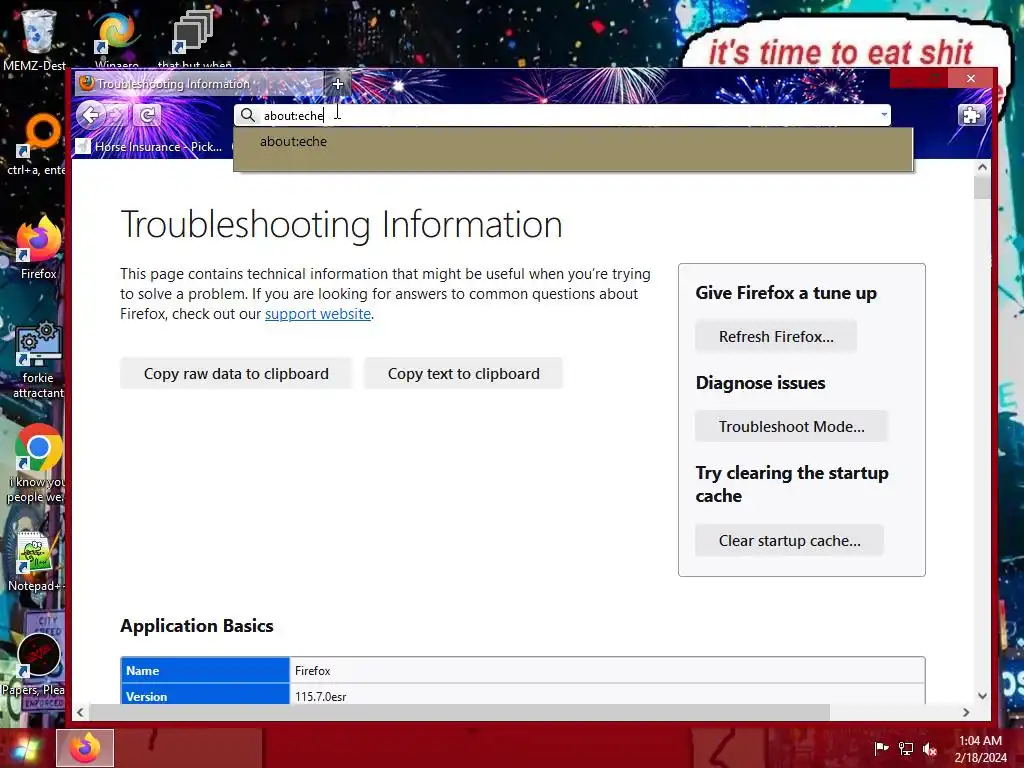Open the 'that but when' desktop shortcut
The width and height of the screenshot is (1024, 768).
[x=194, y=39]
